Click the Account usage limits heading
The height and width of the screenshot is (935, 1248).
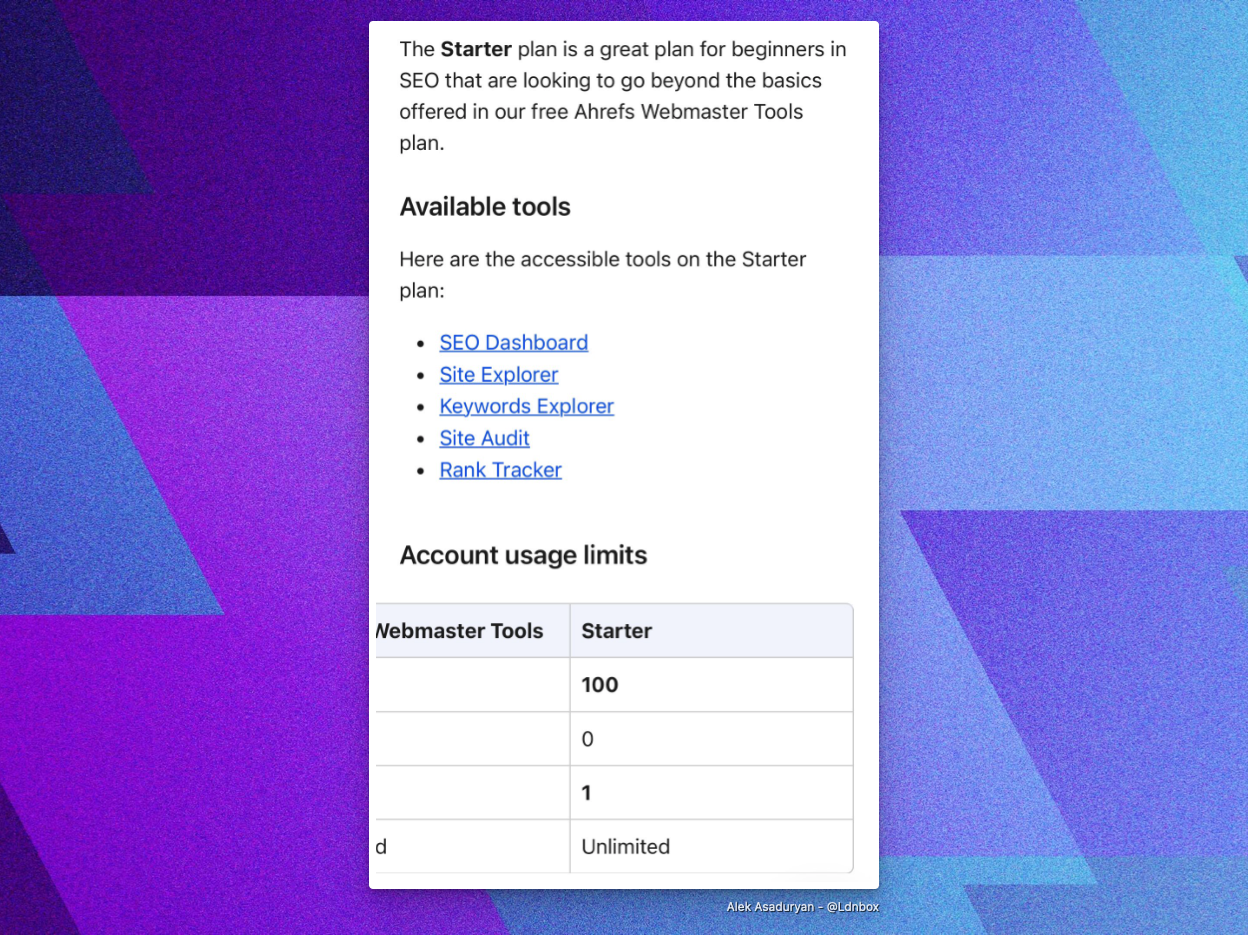click(x=523, y=555)
